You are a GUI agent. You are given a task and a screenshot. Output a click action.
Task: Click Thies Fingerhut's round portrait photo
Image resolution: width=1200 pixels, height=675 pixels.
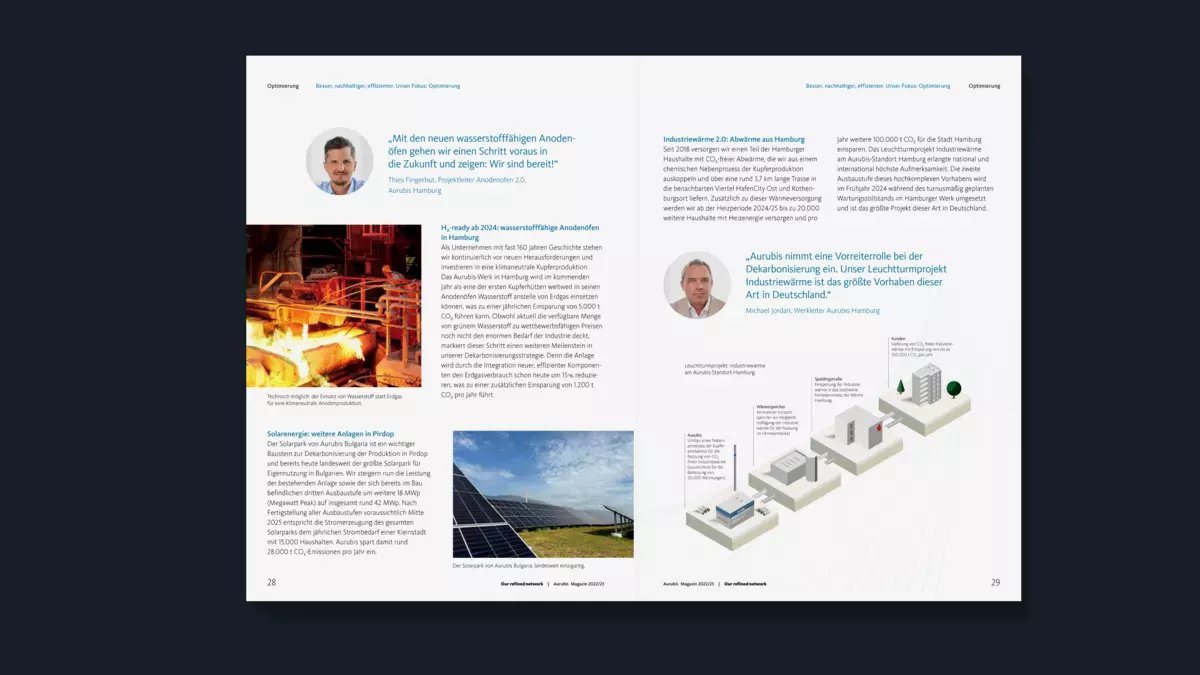pos(340,161)
